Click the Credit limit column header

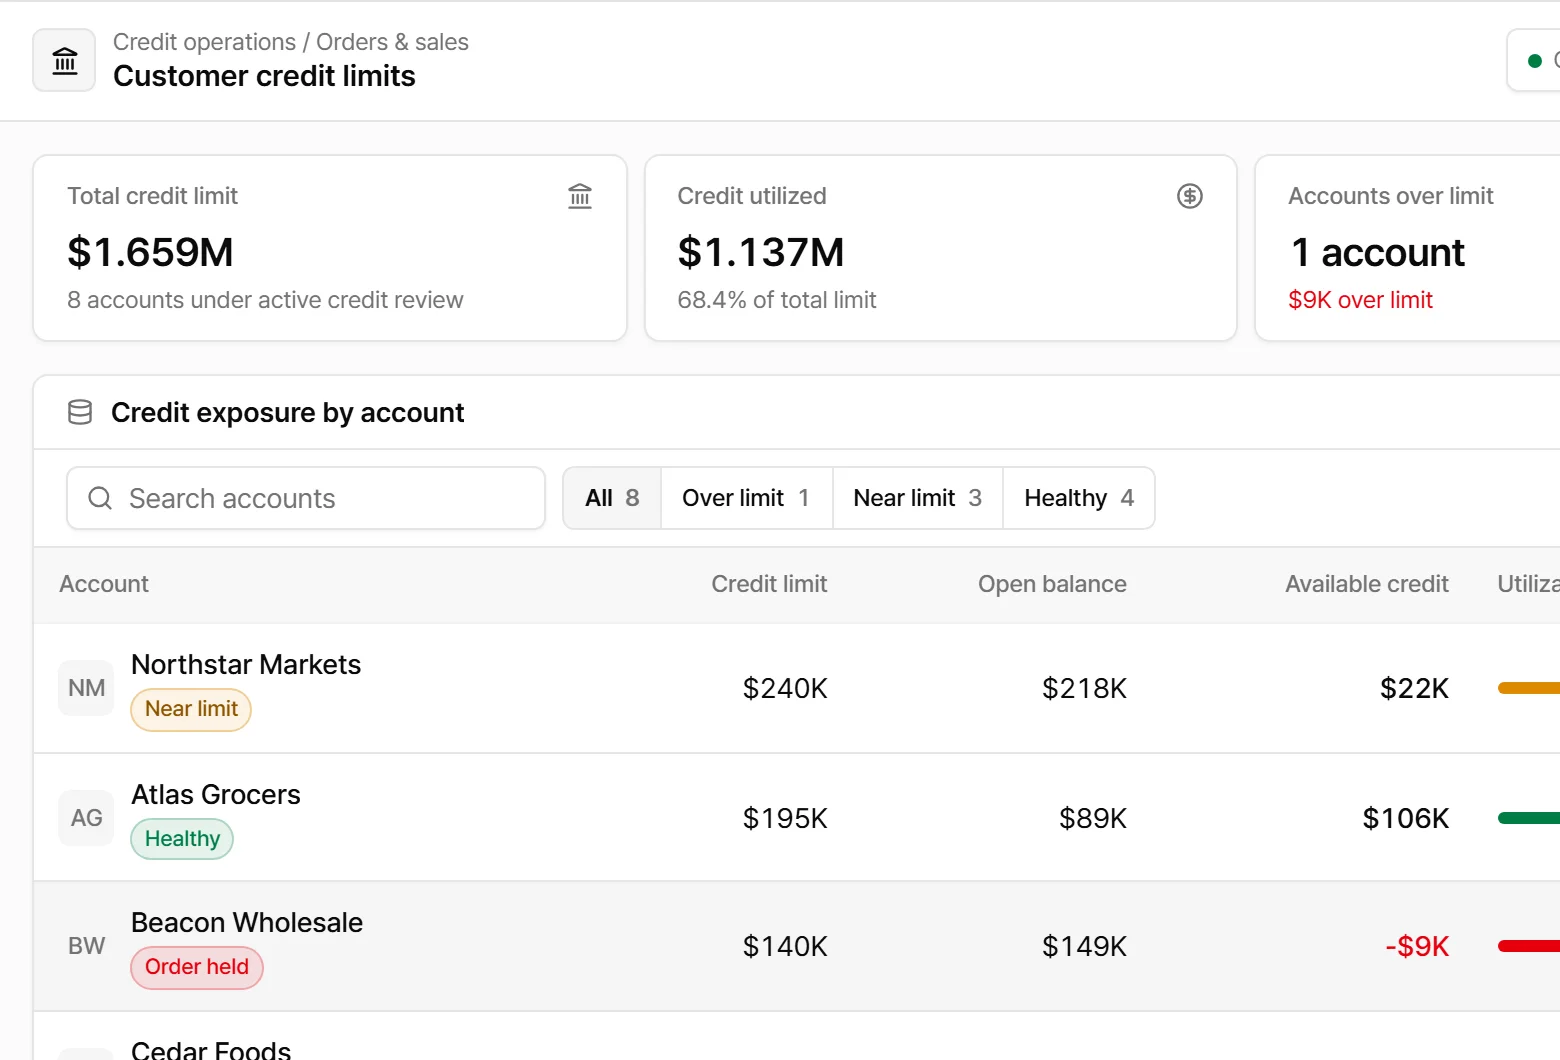[769, 584]
